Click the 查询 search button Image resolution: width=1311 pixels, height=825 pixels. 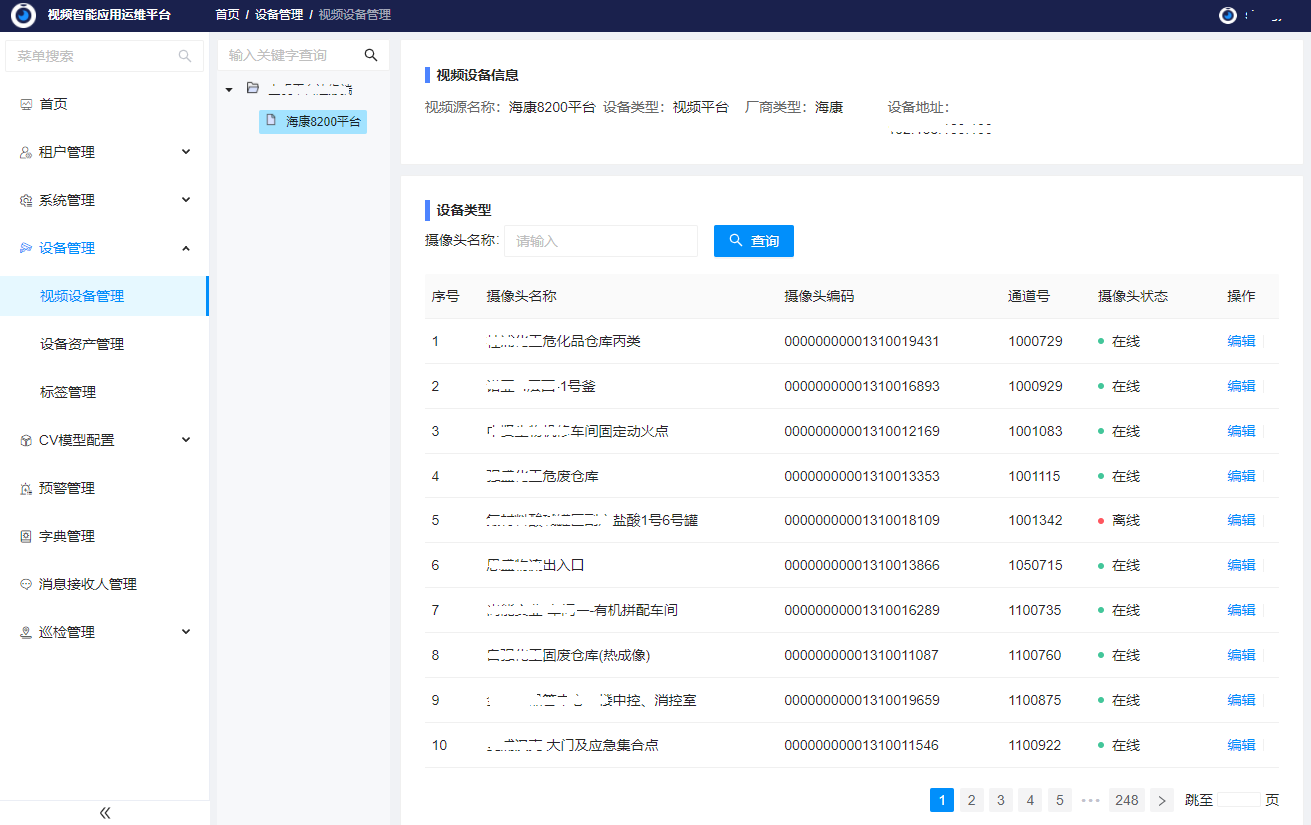click(x=753, y=241)
